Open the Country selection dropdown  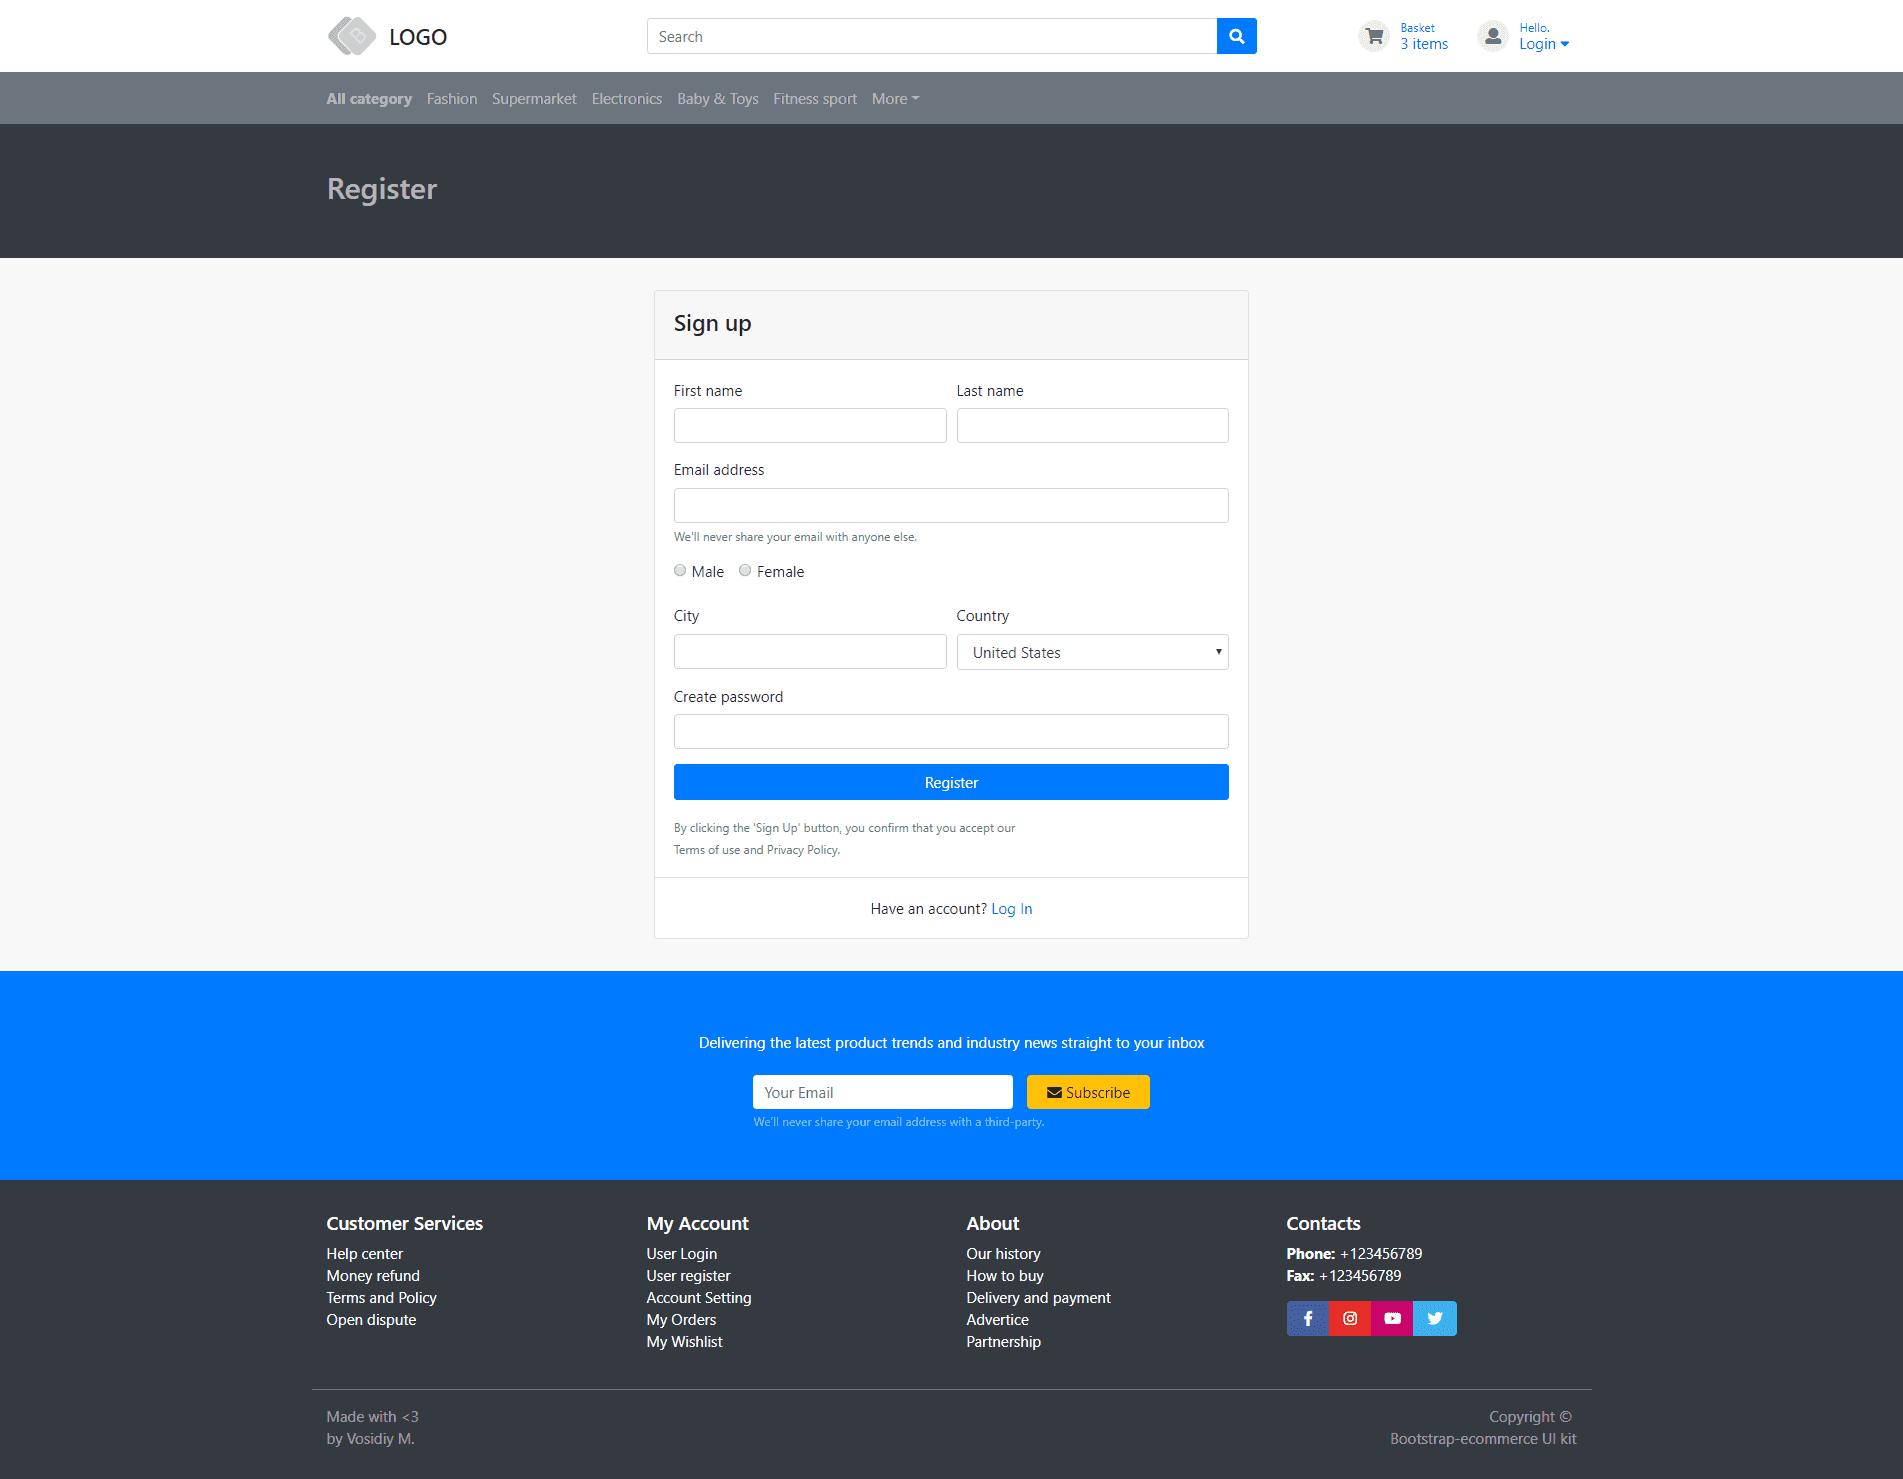click(x=1092, y=652)
